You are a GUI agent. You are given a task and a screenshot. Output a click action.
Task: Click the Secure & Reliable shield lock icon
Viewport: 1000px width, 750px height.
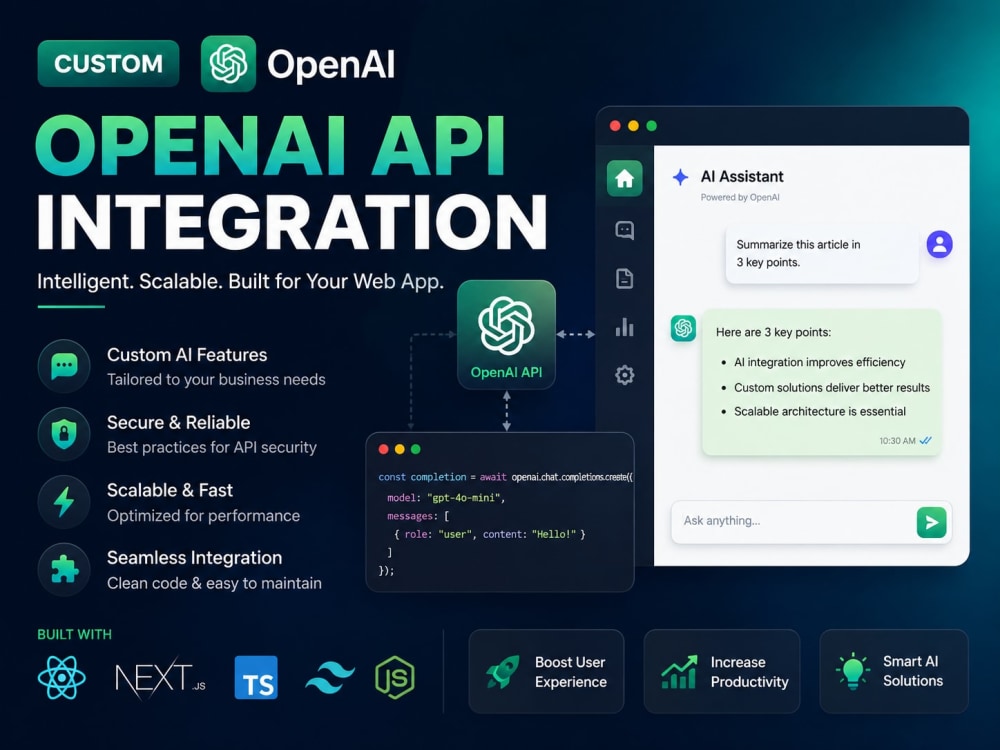64,434
